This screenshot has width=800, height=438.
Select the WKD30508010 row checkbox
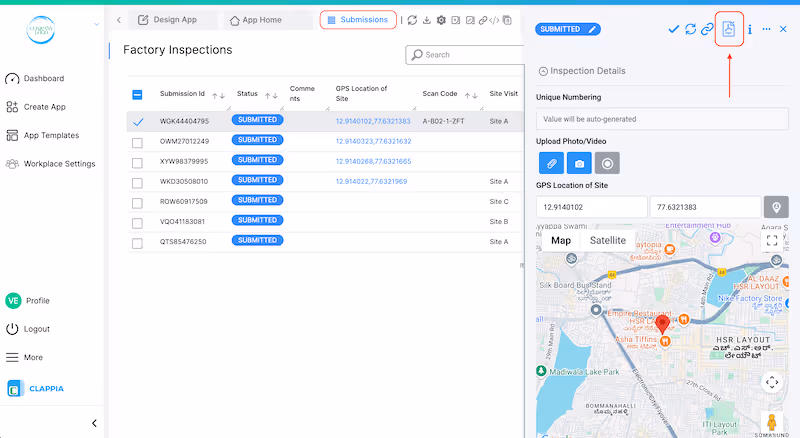(x=137, y=183)
